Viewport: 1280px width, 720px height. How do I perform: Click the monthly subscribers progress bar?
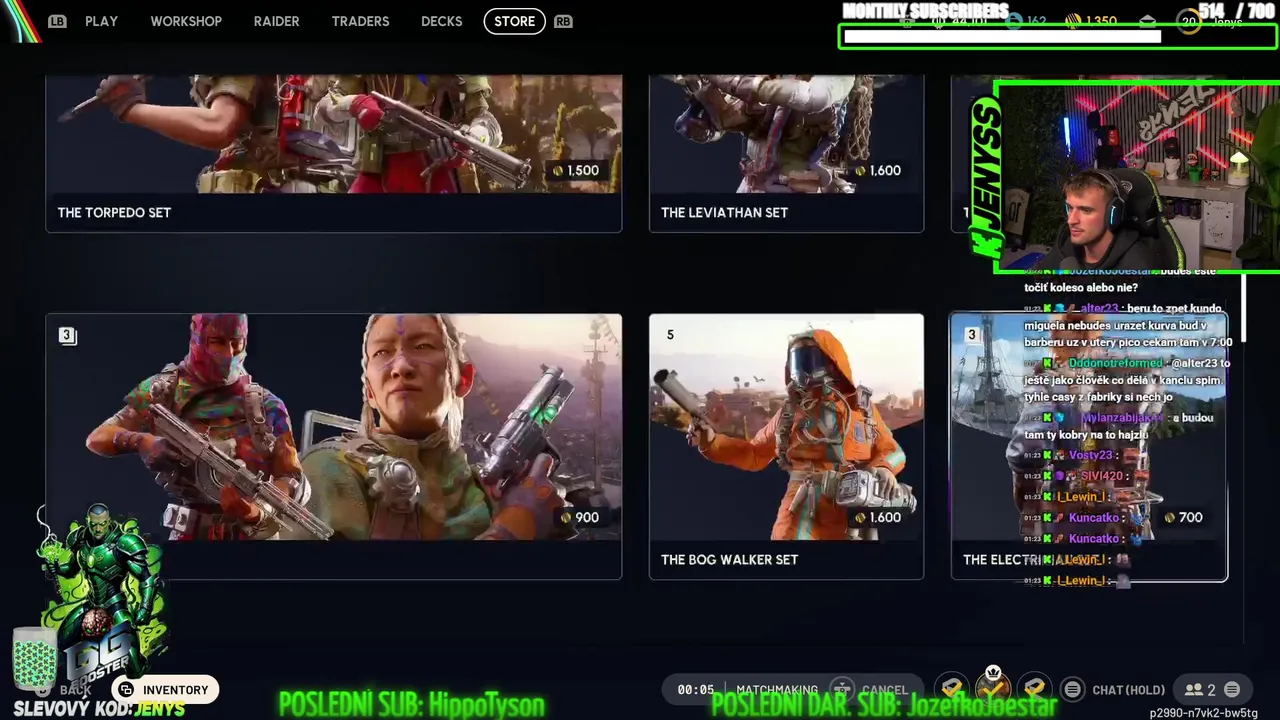pyautogui.click(x=1058, y=37)
